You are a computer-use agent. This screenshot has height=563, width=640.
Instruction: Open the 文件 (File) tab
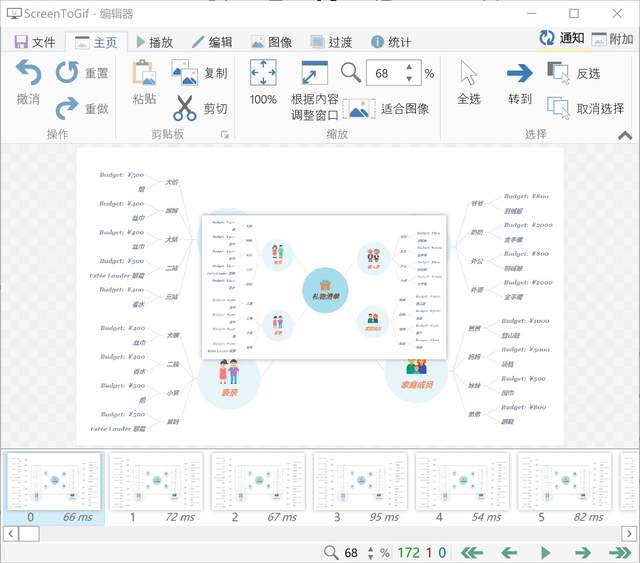point(35,42)
